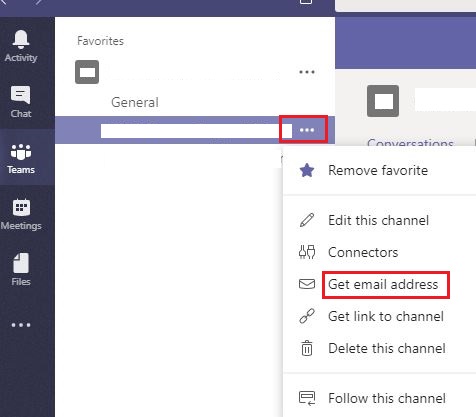Choose Delete this channel

click(x=387, y=348)
